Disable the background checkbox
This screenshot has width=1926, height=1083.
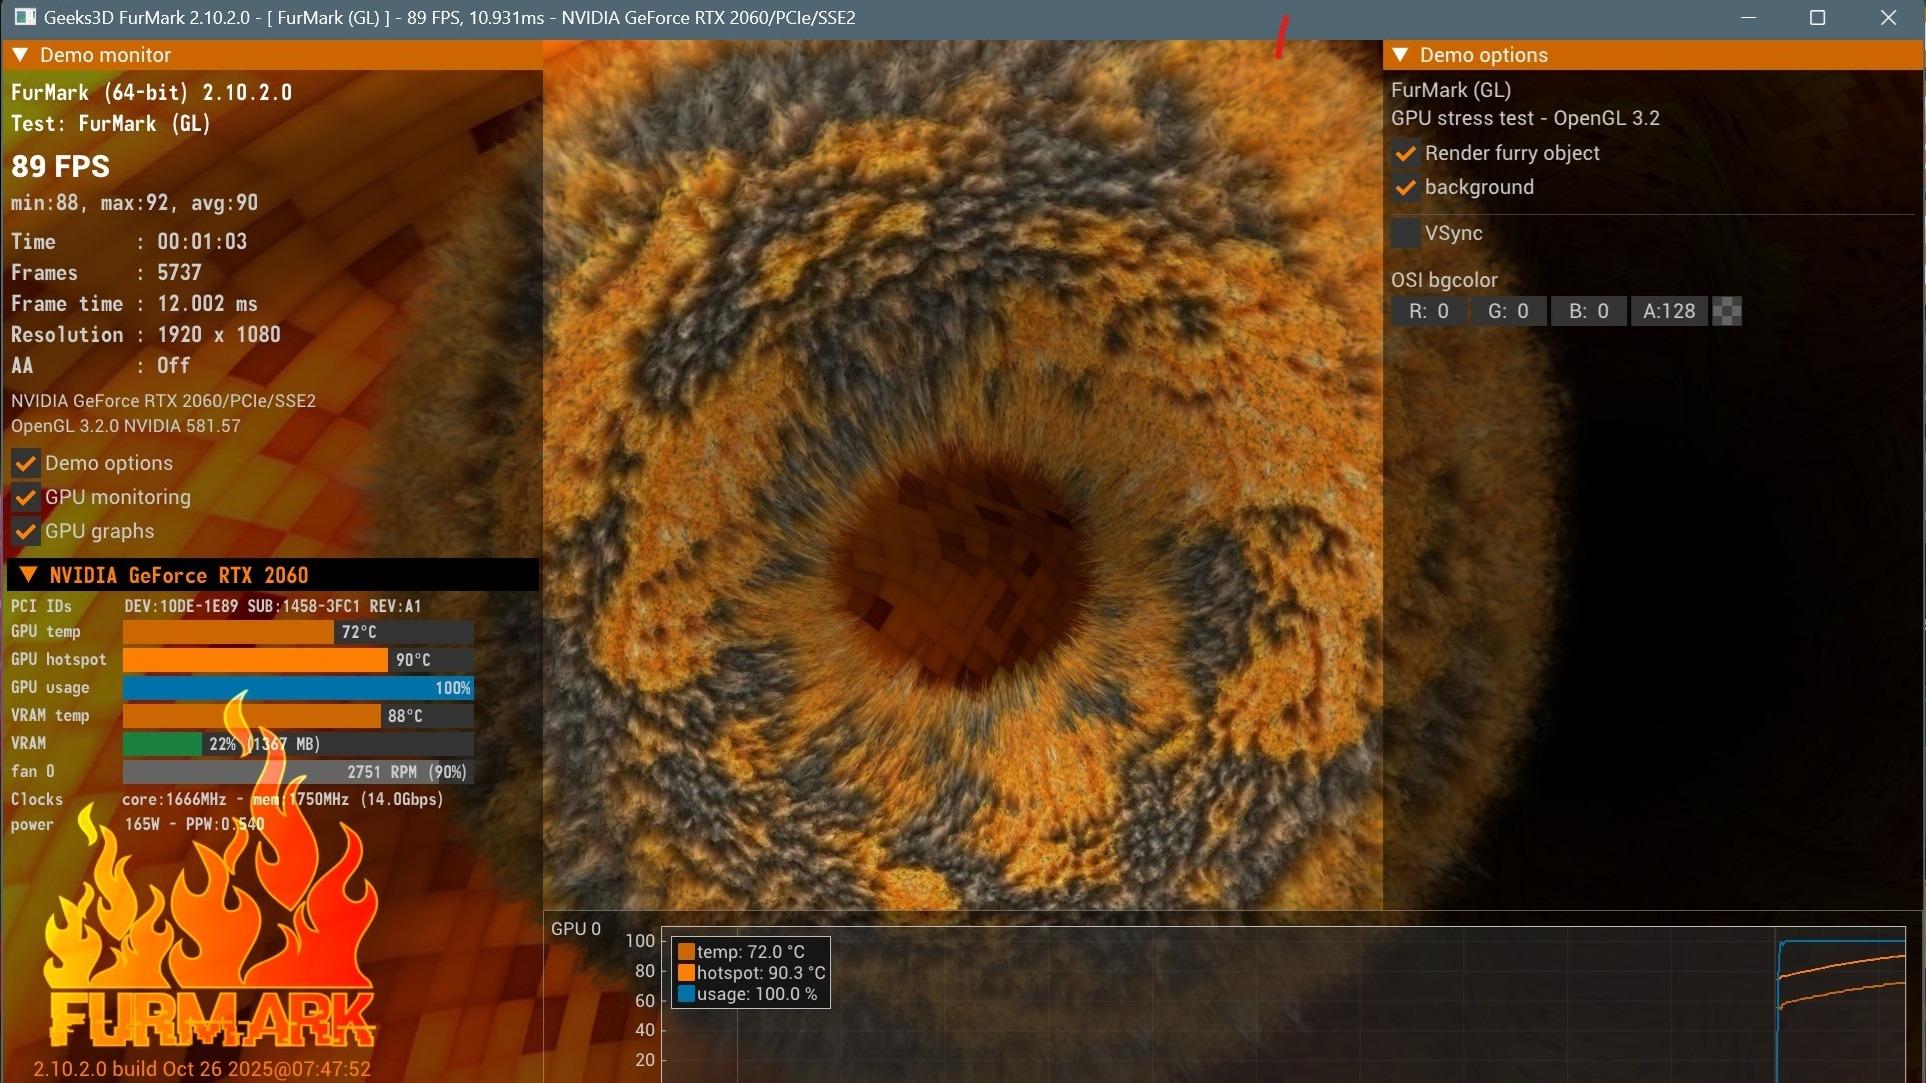(1405, 187)
